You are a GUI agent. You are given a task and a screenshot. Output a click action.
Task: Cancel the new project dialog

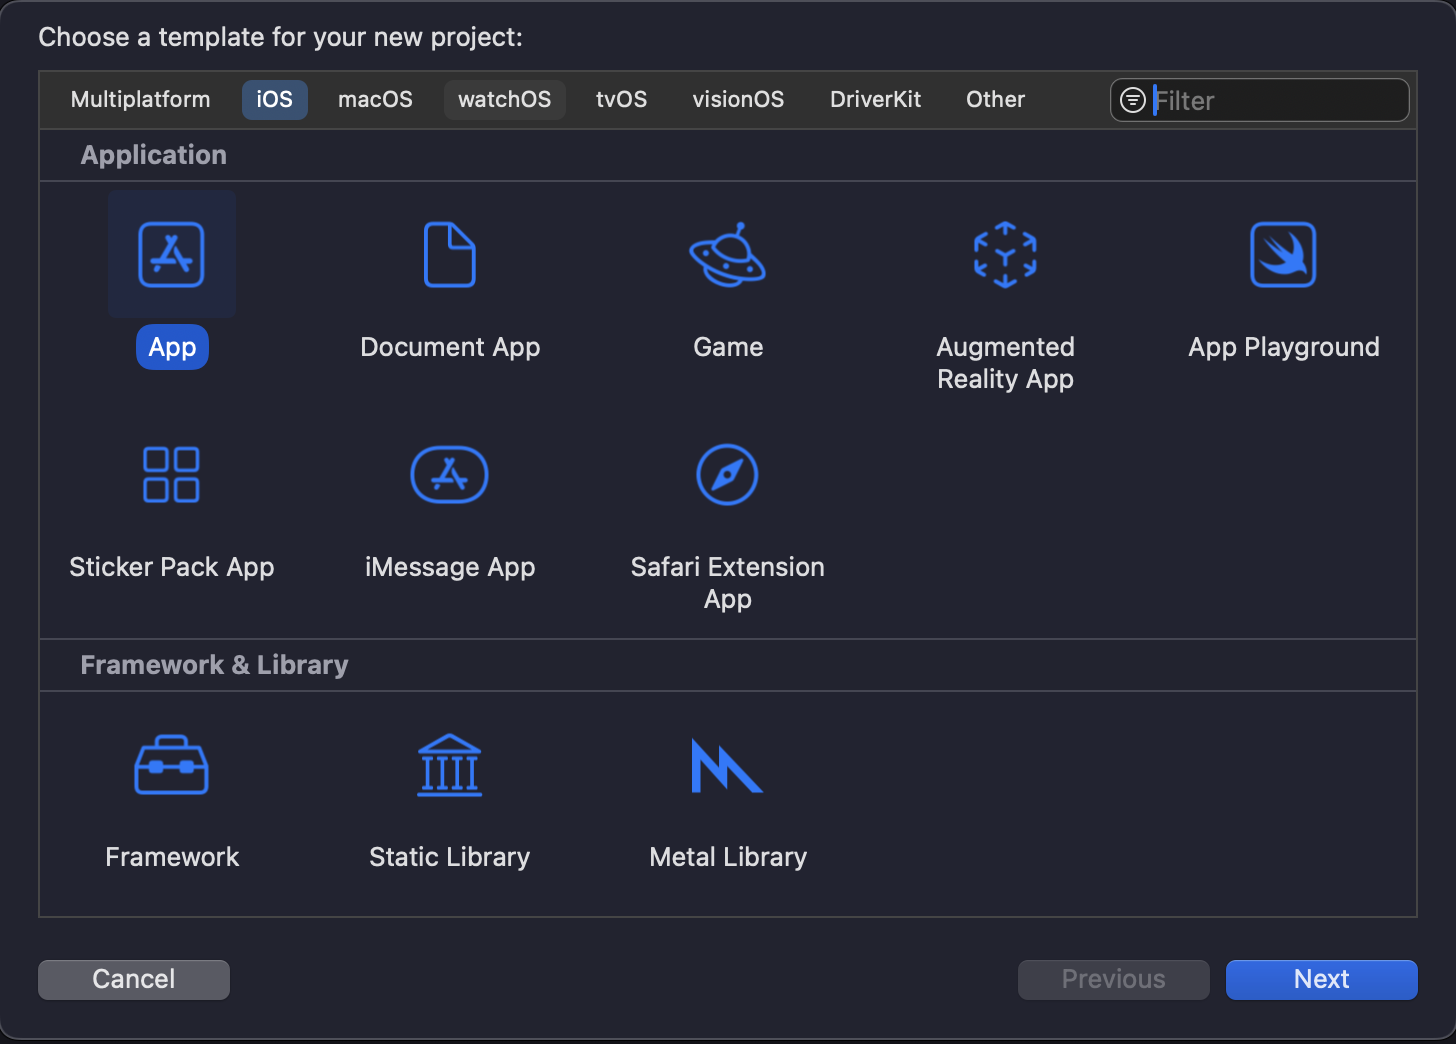click(133, 979)
